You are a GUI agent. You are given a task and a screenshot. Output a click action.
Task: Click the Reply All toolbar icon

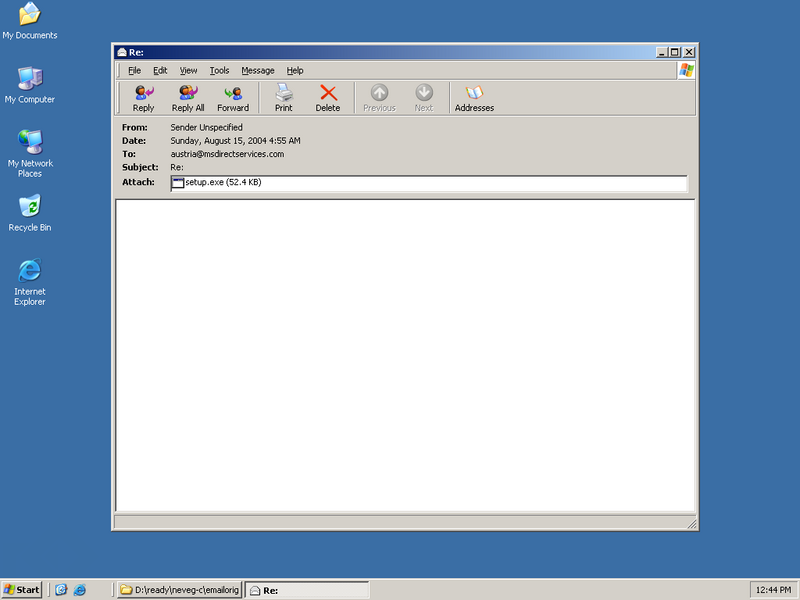[x=188, y=98]
